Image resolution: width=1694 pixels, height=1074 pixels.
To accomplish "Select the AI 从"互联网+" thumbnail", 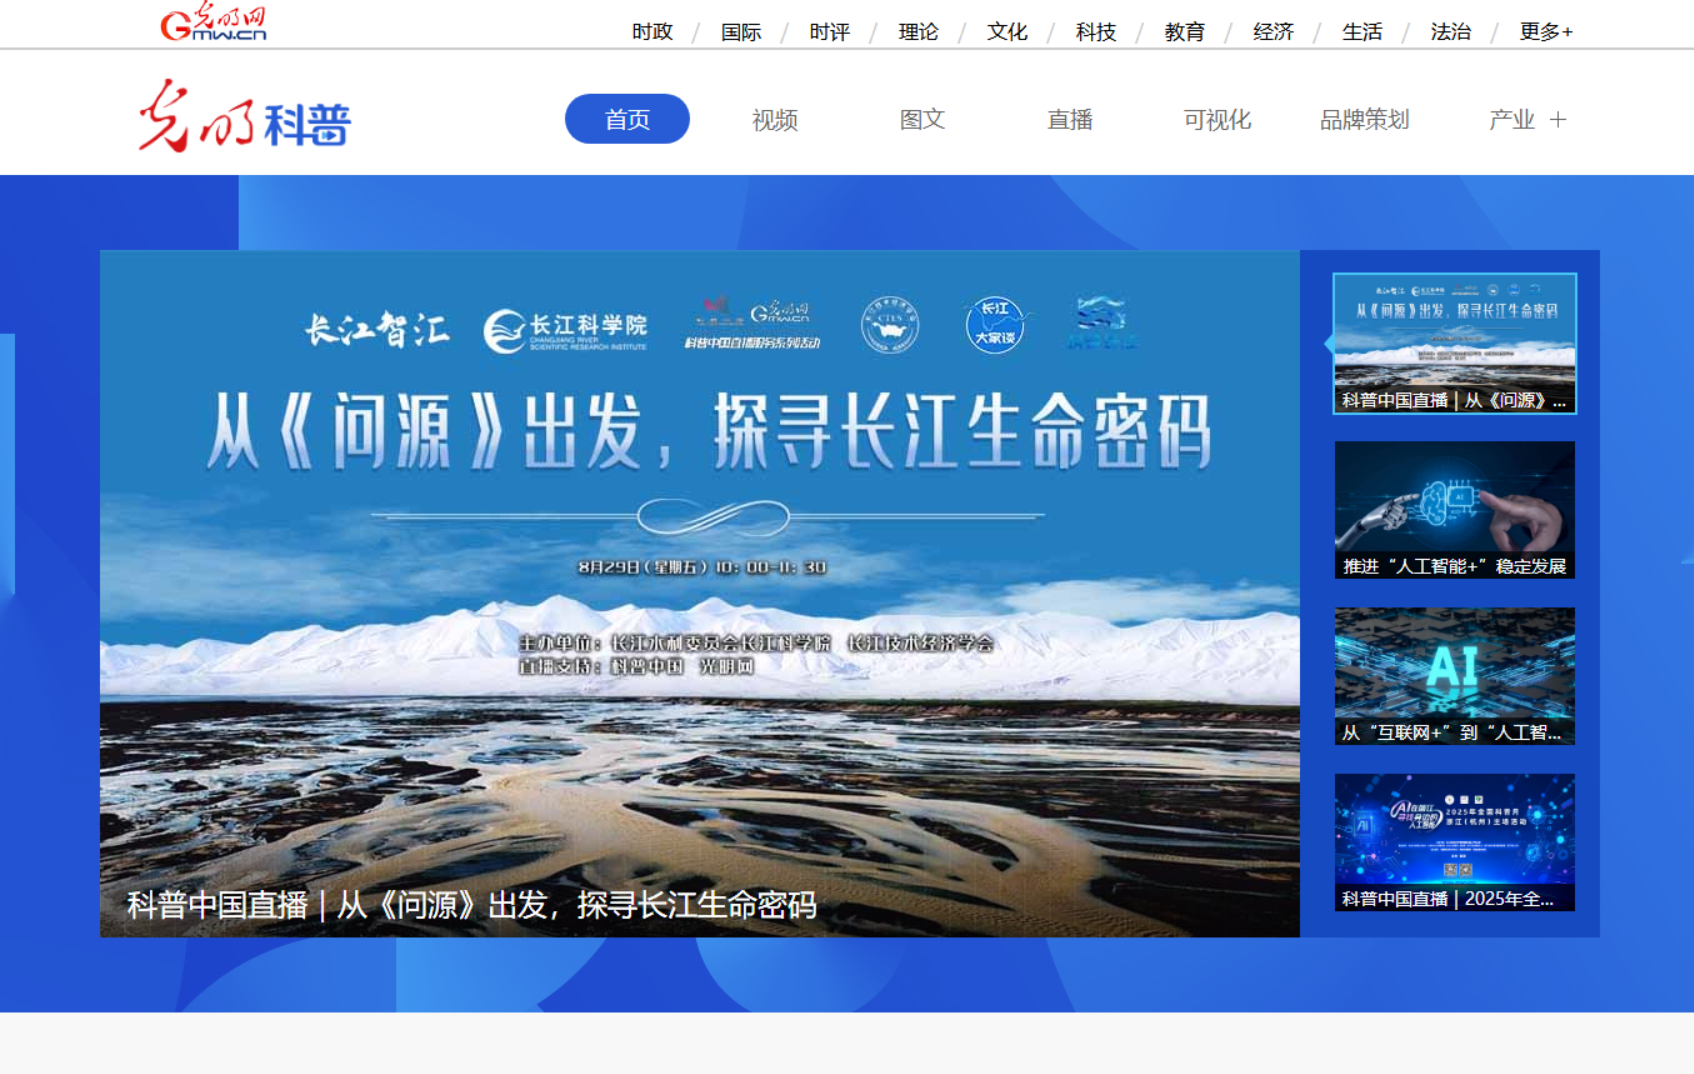I will coord(1455,676).
